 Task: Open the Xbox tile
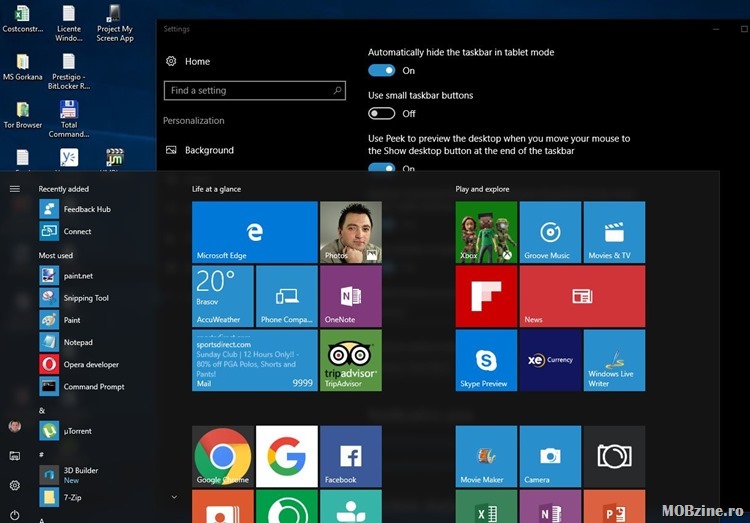click(486, 232)
